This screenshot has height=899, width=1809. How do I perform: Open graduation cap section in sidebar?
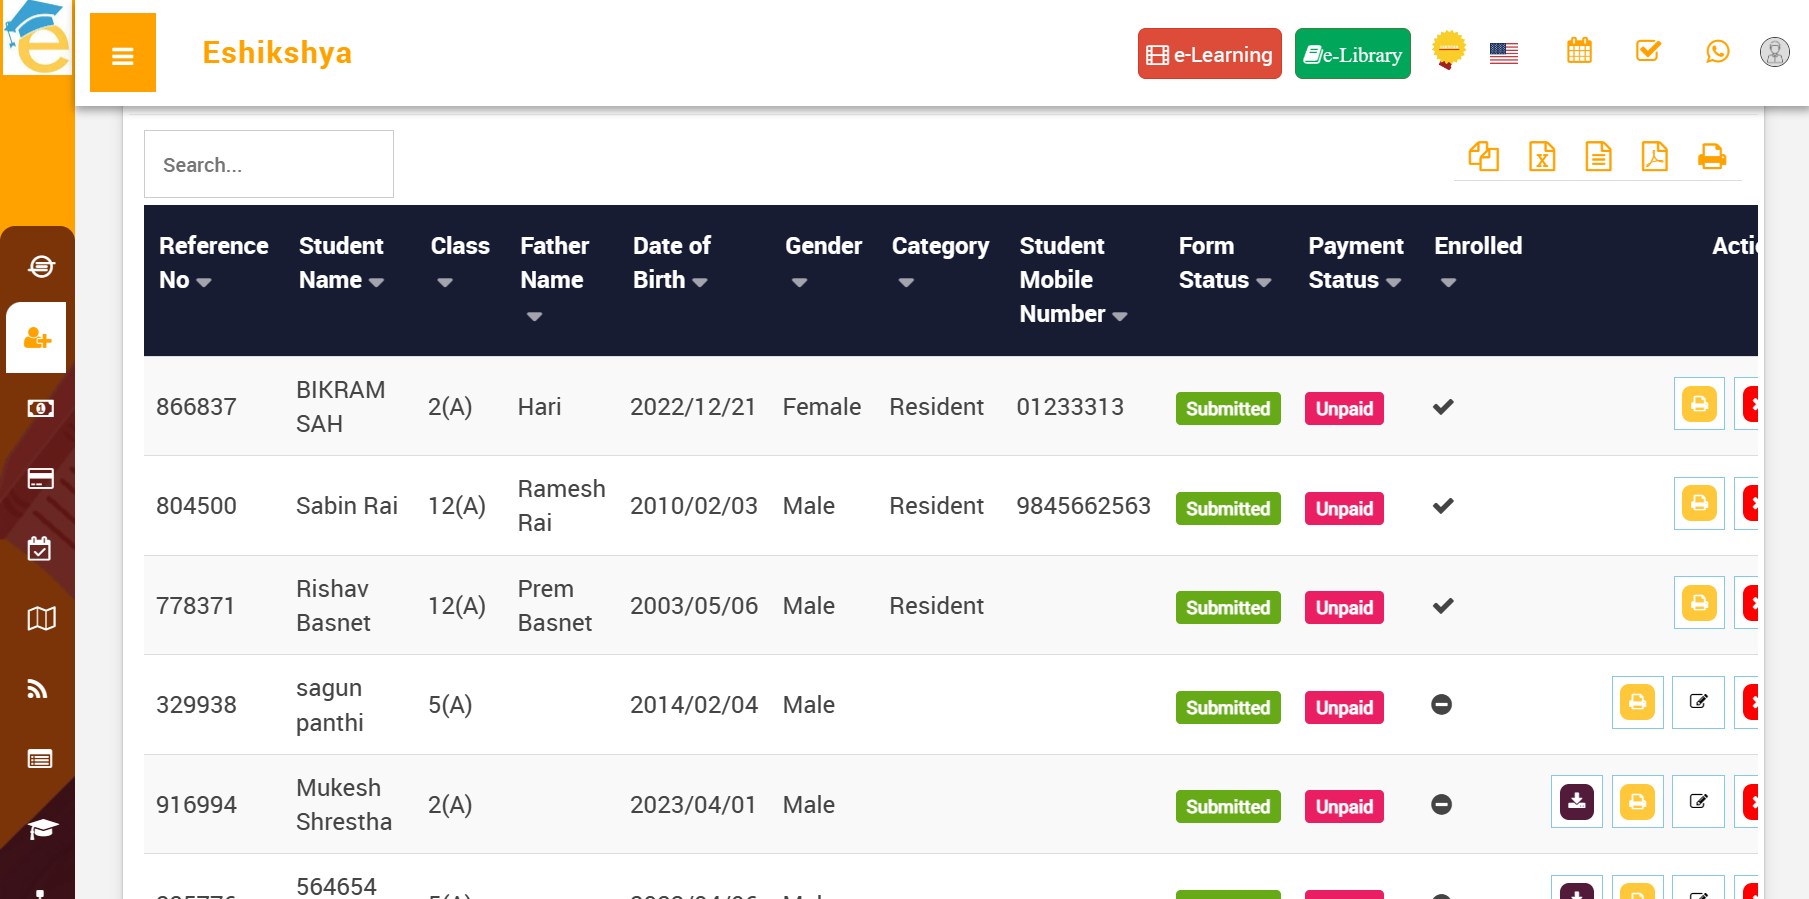point(41,829)
